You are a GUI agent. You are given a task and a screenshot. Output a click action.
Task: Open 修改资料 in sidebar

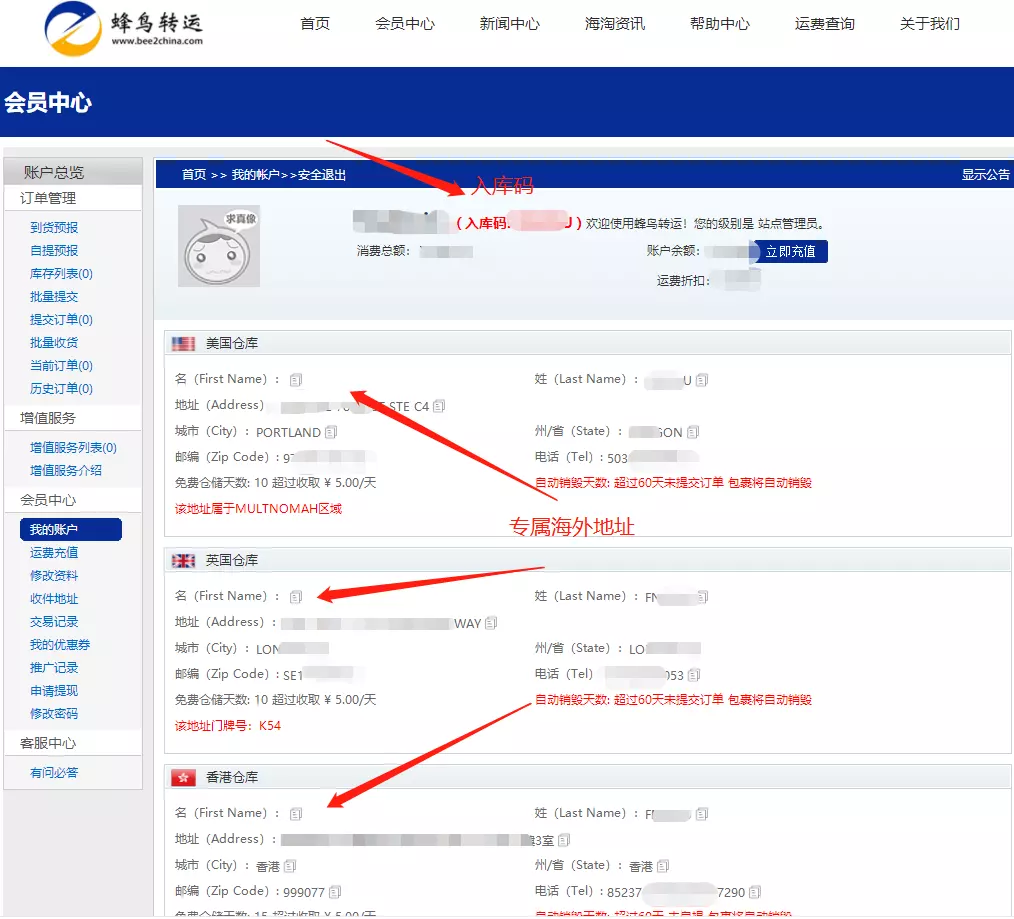click(54, 576)
